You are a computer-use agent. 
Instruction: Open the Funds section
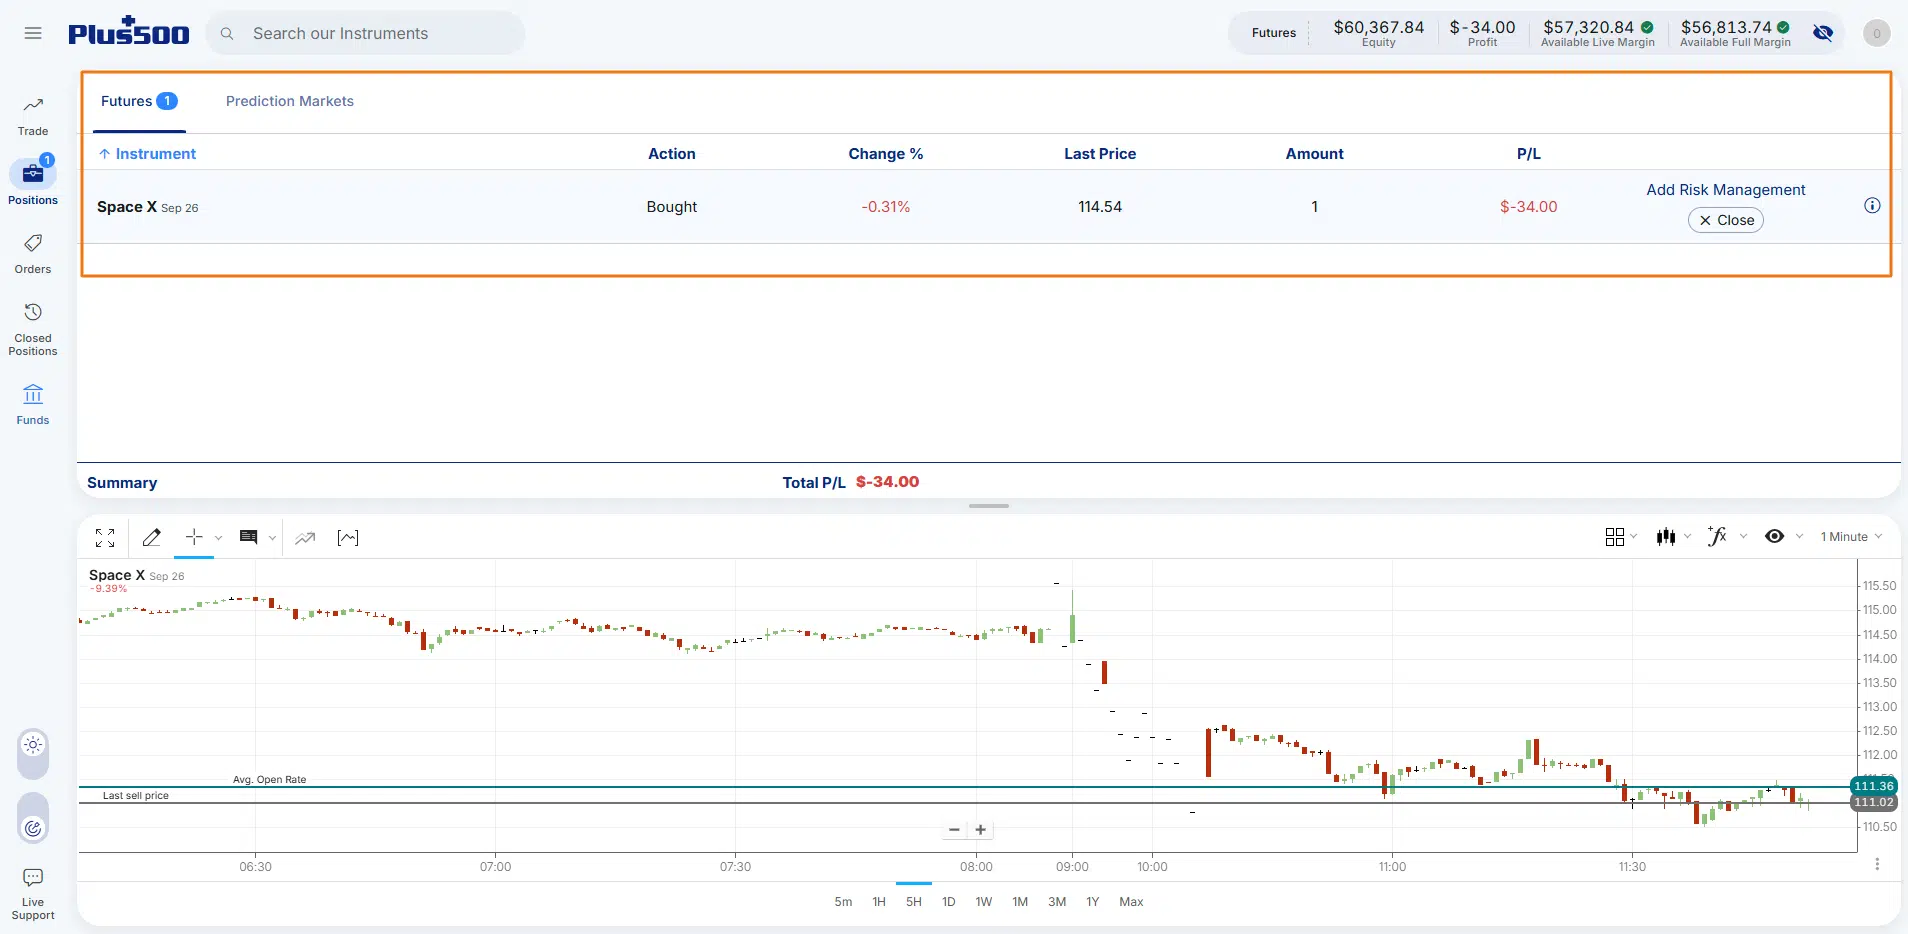(x=33, y=404)
